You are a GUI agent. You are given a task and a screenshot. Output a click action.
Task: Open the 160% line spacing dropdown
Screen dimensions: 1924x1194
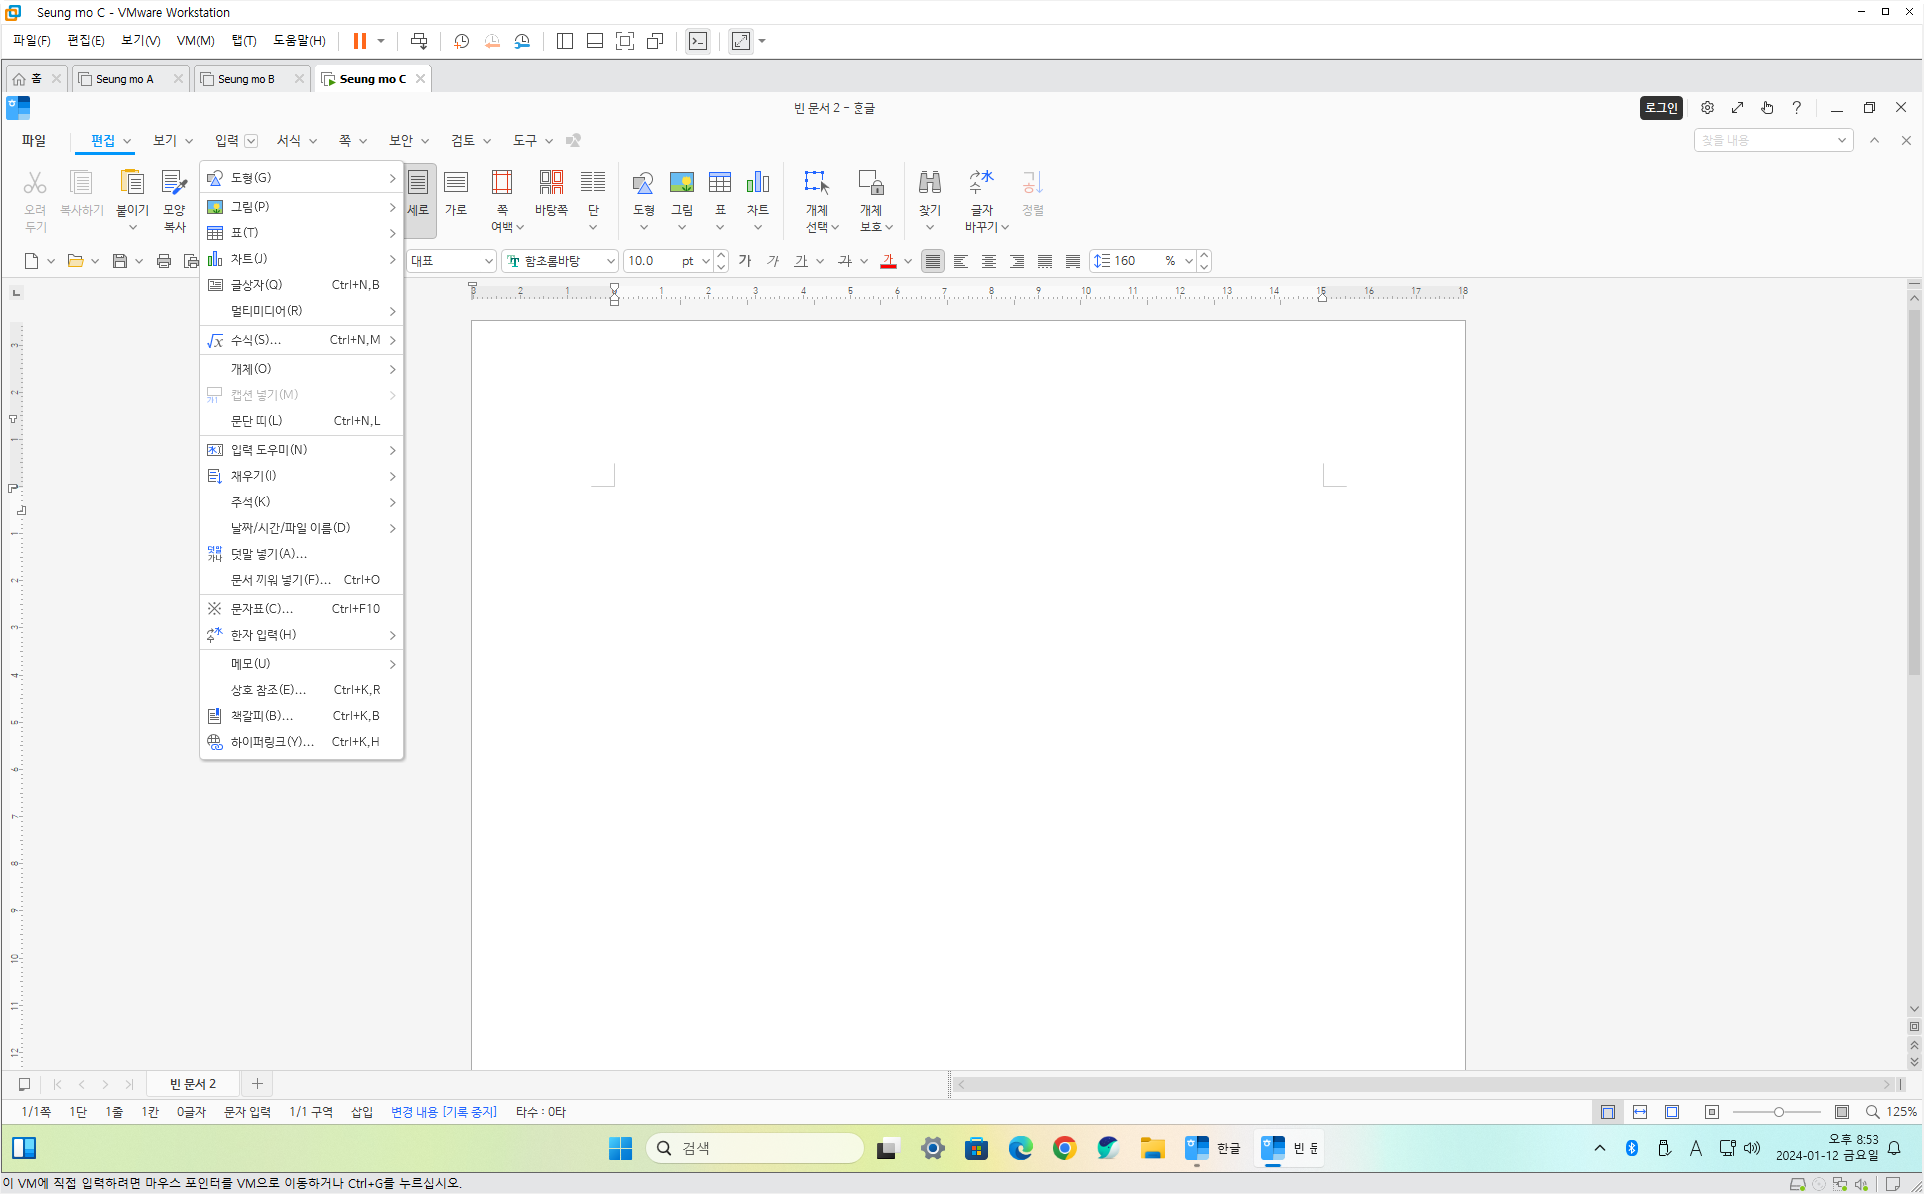point(1188,261)
